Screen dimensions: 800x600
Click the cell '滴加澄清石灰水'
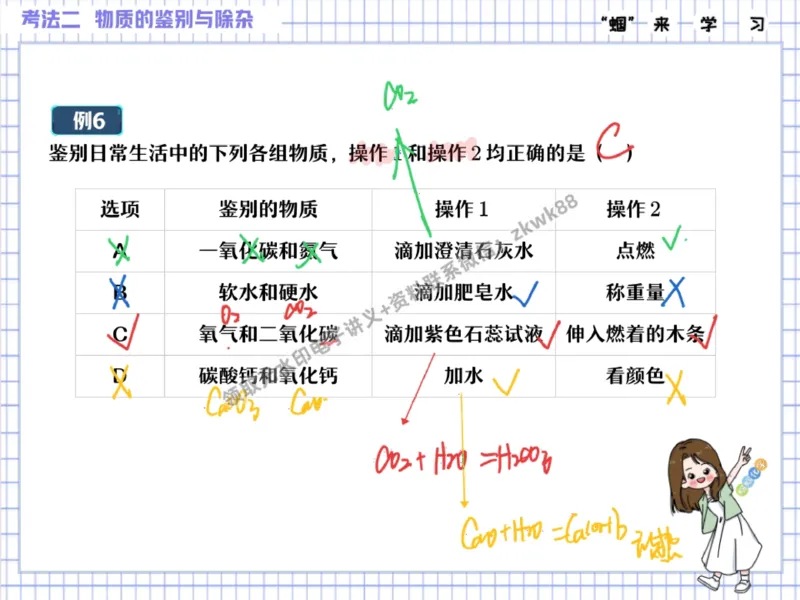(x=463, y=251)
